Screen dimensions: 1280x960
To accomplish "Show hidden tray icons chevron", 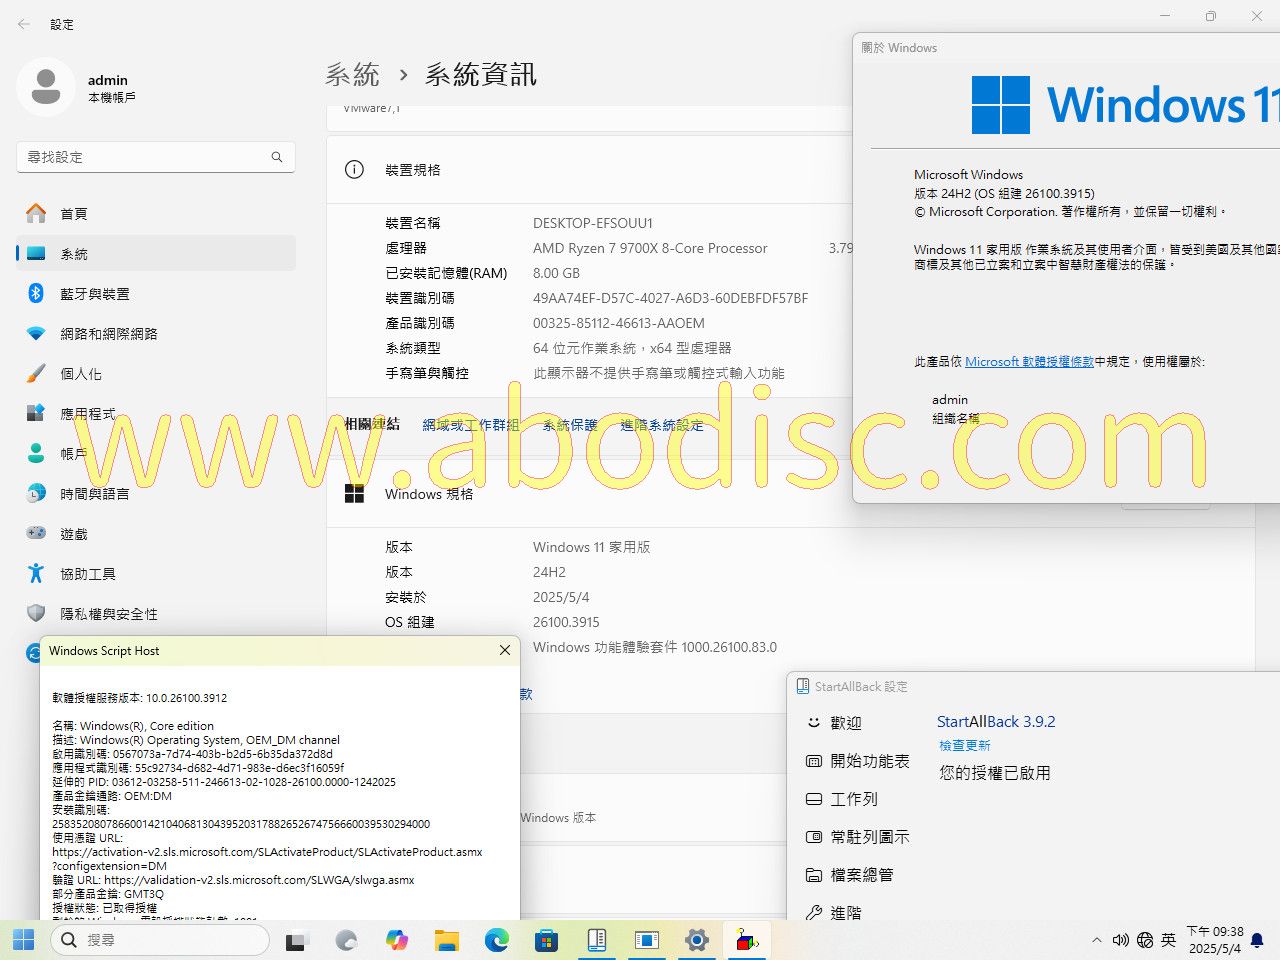I will pyautogui.click(x=1097, y=940).
